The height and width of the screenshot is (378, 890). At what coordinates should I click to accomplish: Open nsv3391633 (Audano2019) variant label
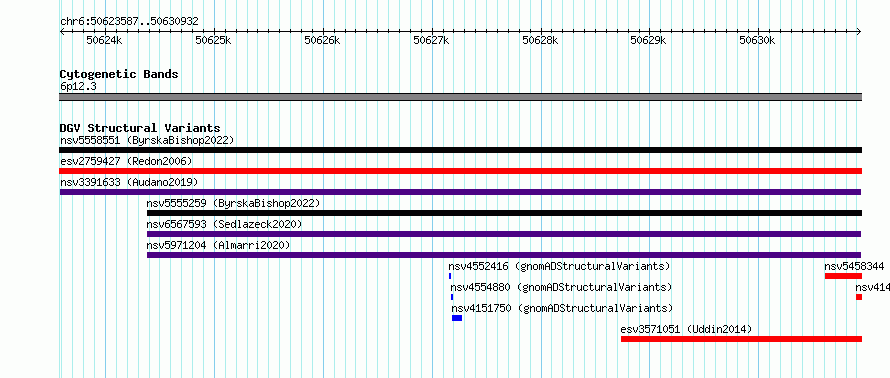click(129, 182)
